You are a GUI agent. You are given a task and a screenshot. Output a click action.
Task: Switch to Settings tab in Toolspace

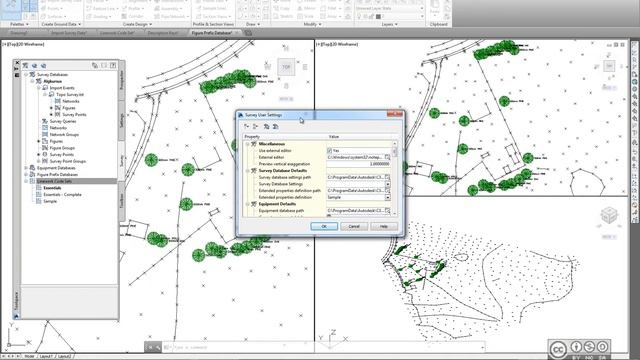pos(121,121)
